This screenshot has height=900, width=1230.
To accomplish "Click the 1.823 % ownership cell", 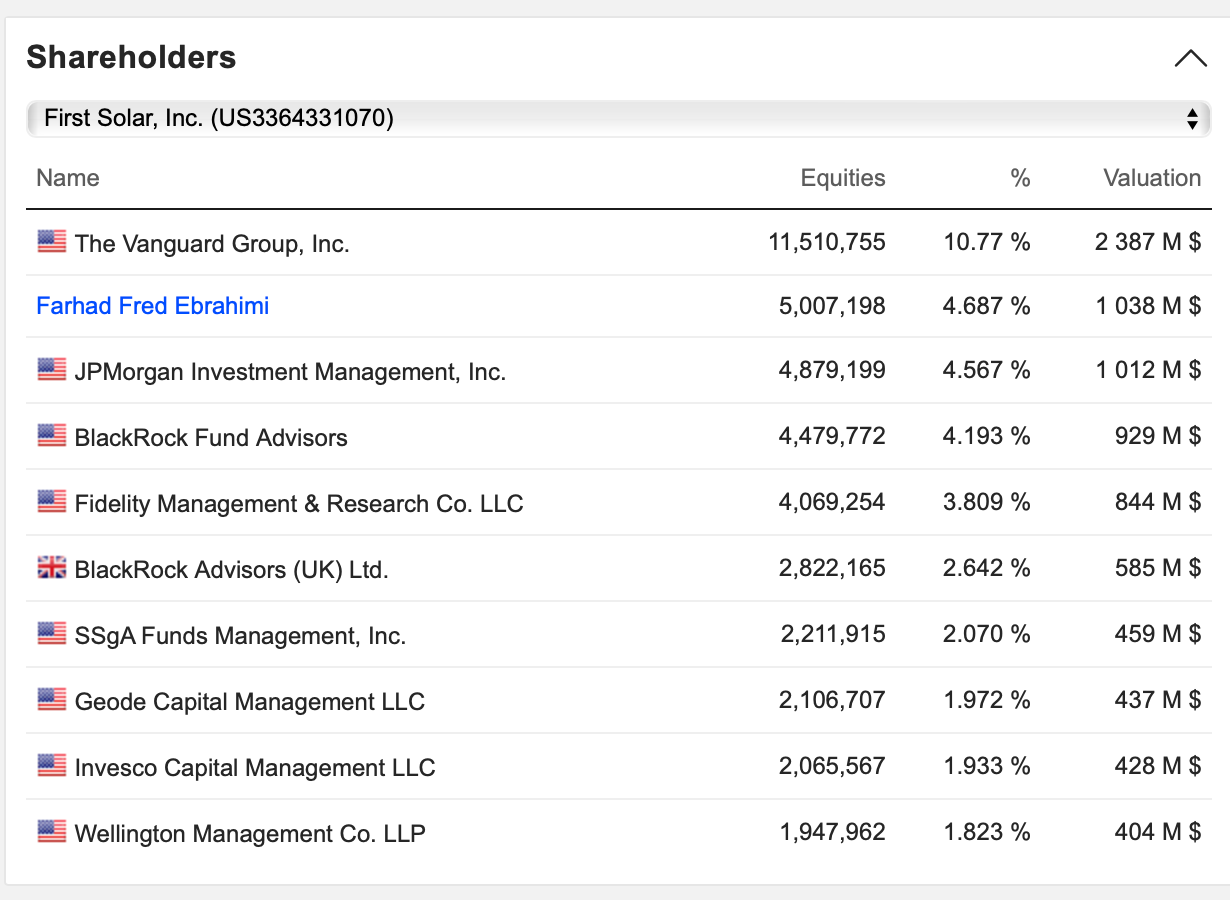I will pyautogui.click(x=987, y=832).
